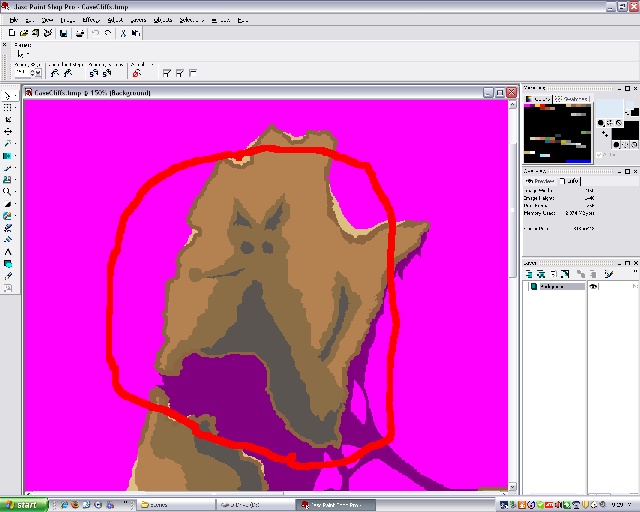
Task: Select the Magnifier zoom tool
Action: point(8,191)
